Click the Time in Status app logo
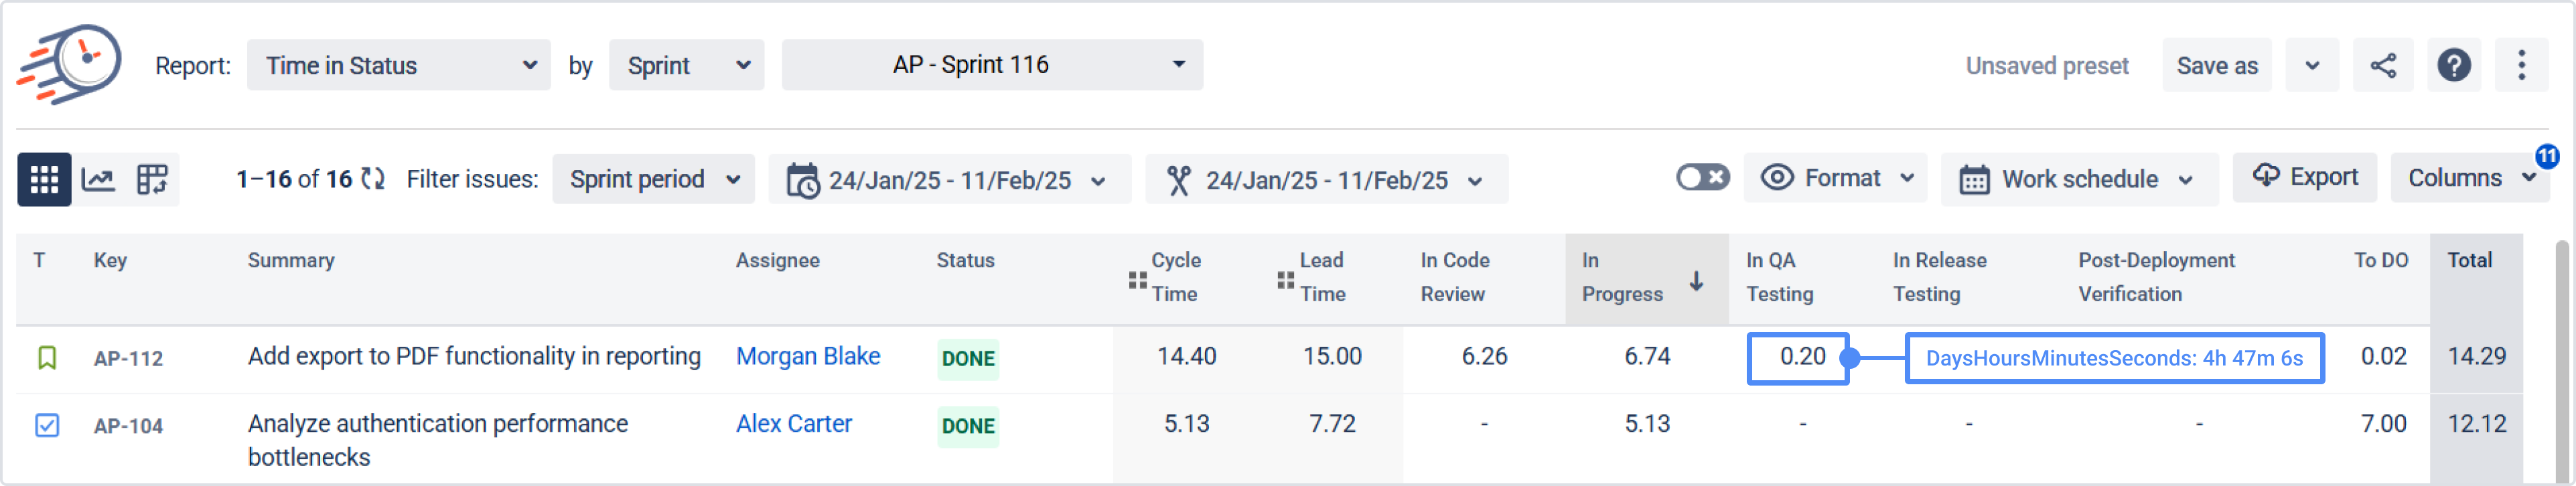The height and width of the screenshot is (486, 2576). 70,64
